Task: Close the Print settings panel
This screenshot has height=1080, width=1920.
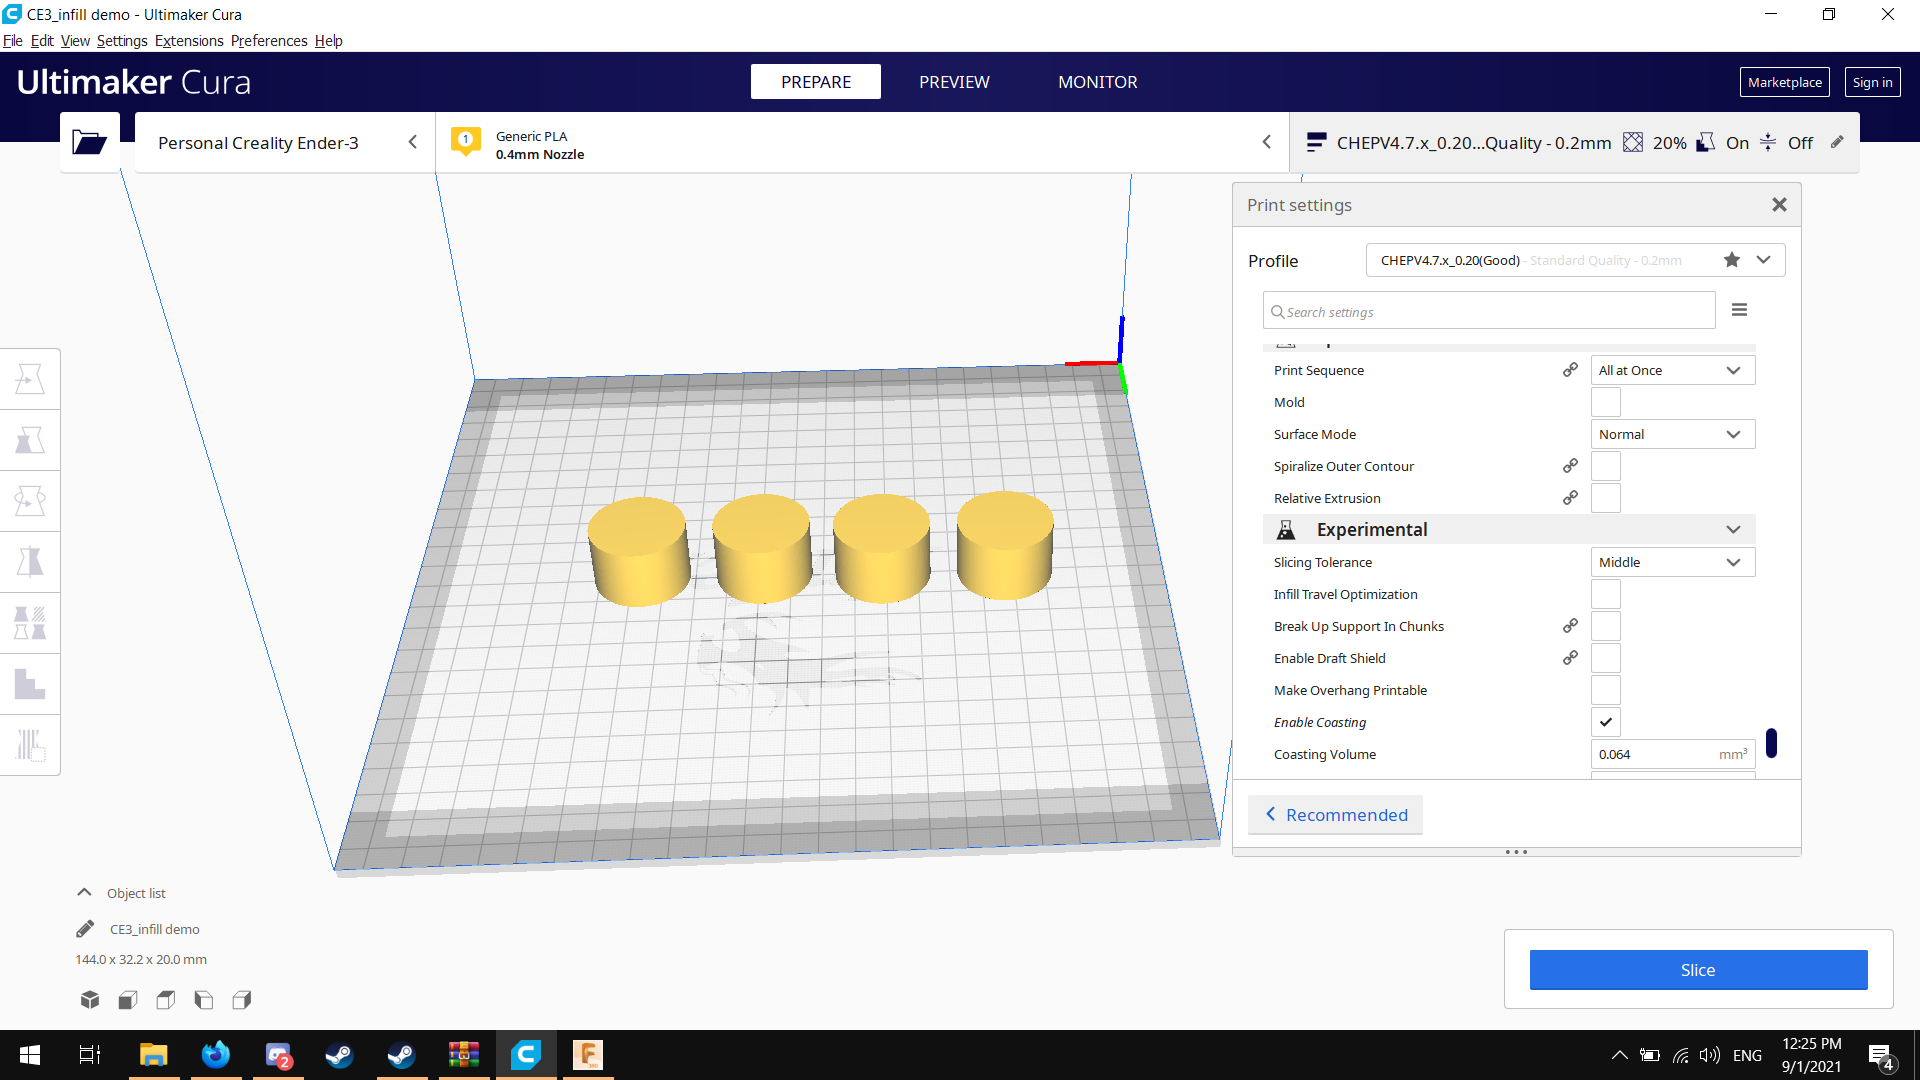Action: [x=1779, y=205]
